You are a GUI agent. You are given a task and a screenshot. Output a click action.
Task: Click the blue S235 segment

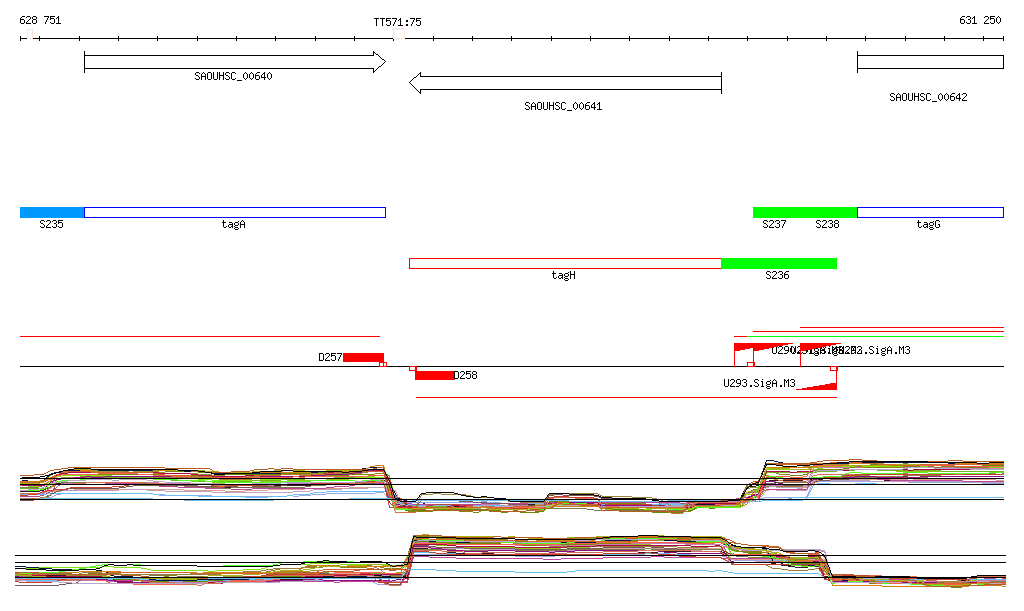pos(52,212)
